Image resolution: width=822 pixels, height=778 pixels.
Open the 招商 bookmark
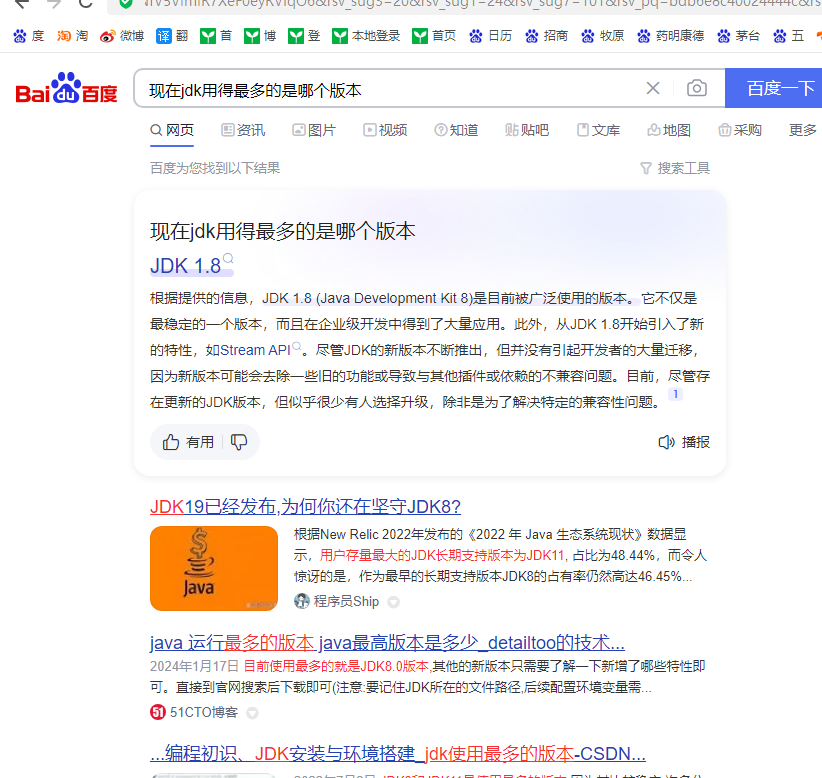tap(546, 36)
